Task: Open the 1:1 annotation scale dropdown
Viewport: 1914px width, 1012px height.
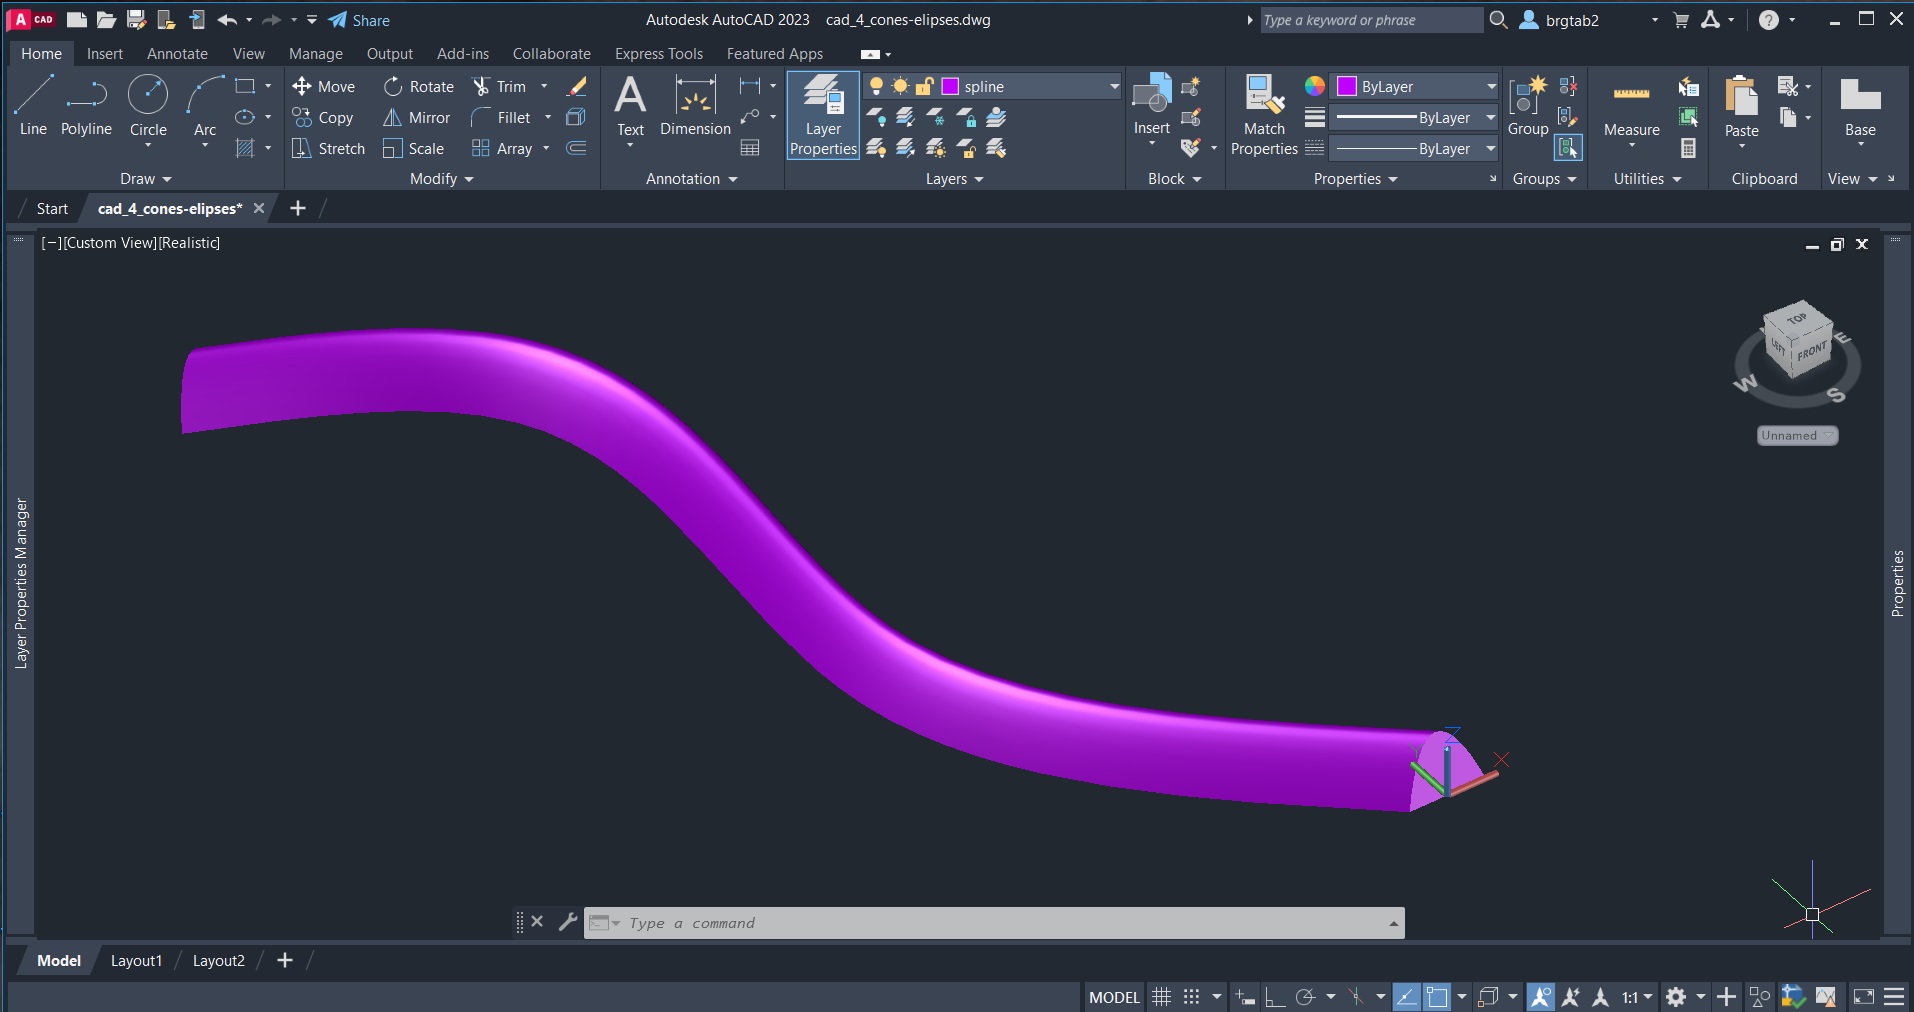Action: (x=1637, y=997)
